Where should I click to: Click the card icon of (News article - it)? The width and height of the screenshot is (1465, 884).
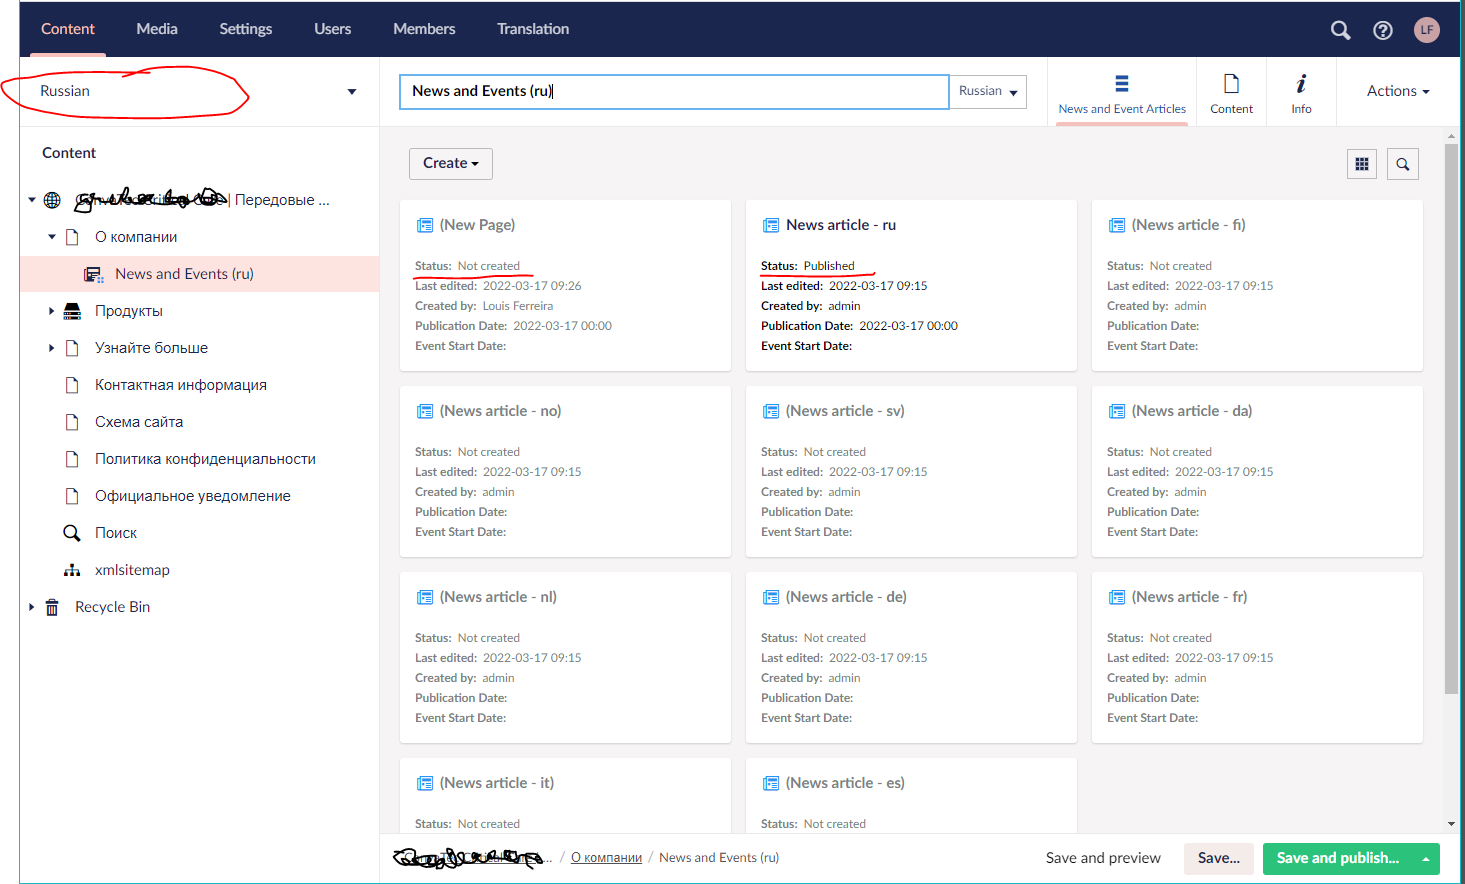pyautogui.click(x=425, y=783)
